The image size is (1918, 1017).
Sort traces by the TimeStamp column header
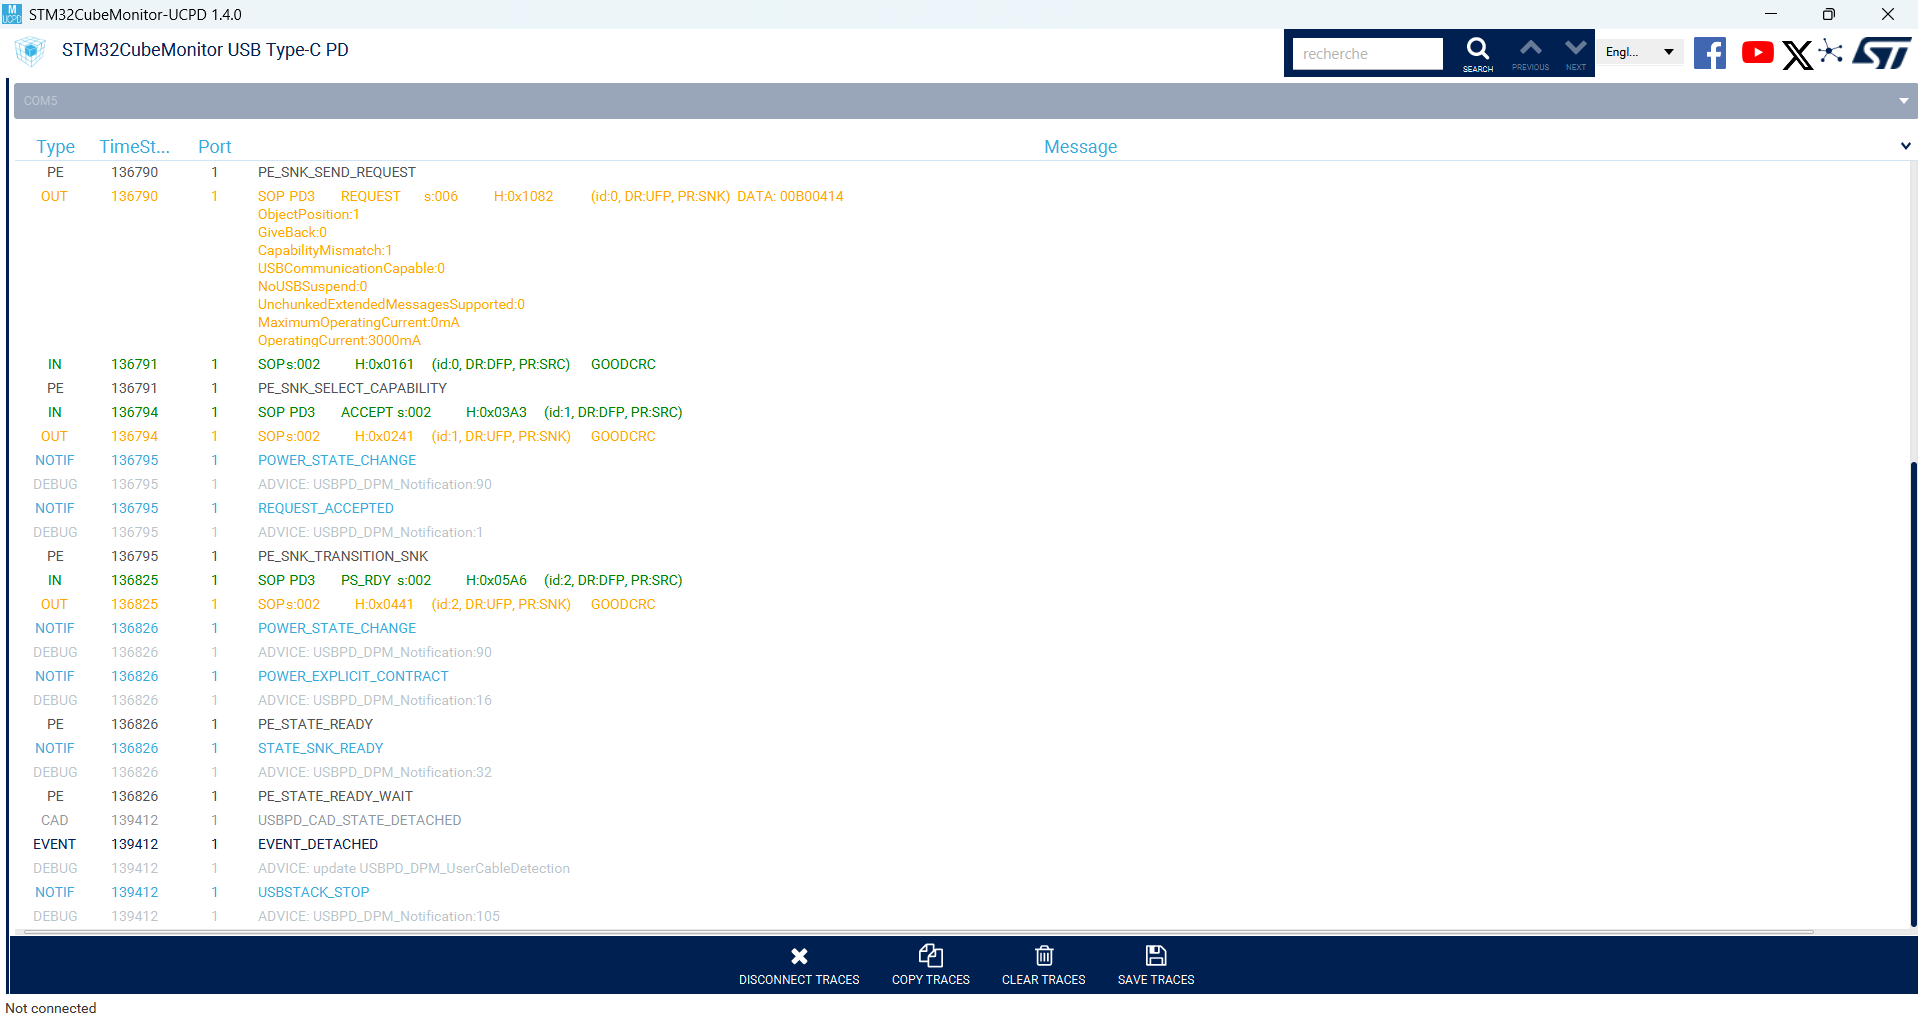click(x=135, y=146)
